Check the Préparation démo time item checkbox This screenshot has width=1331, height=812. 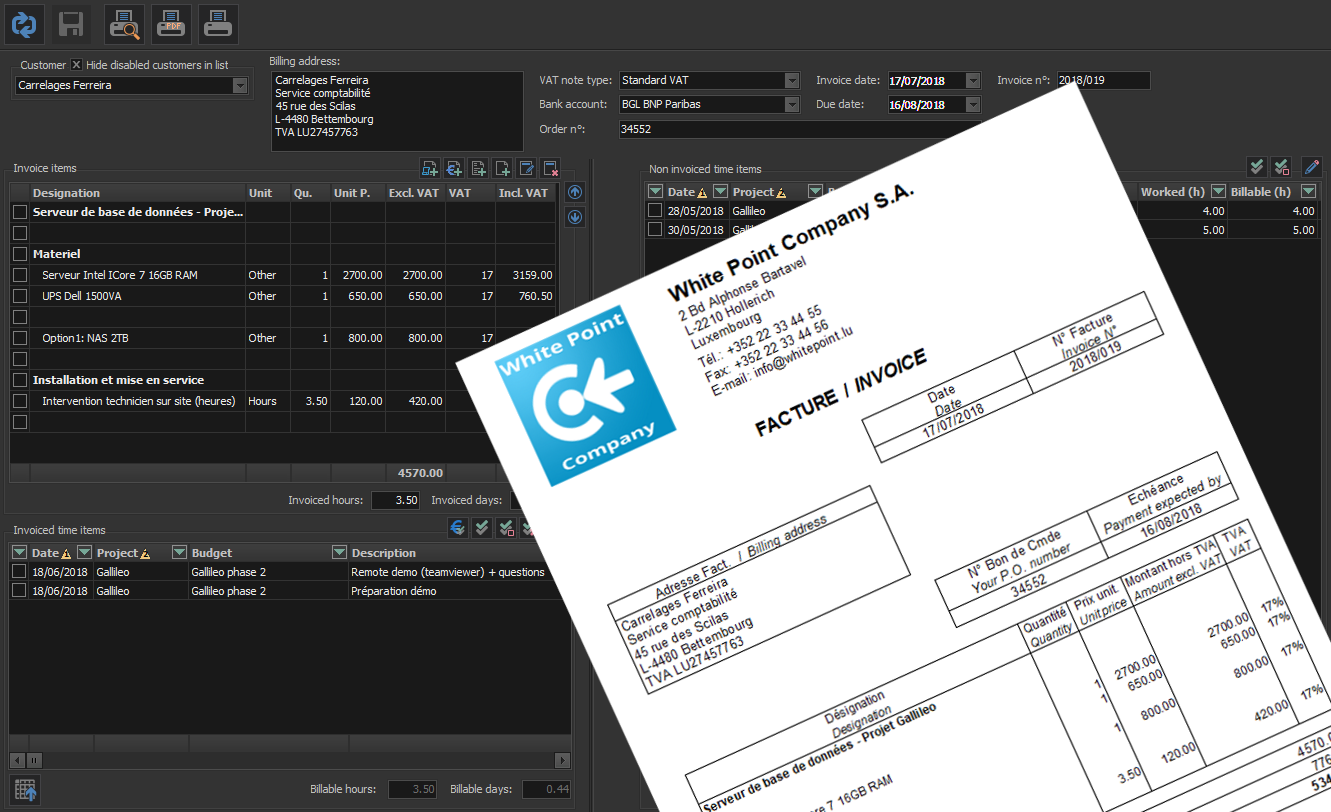20,591
